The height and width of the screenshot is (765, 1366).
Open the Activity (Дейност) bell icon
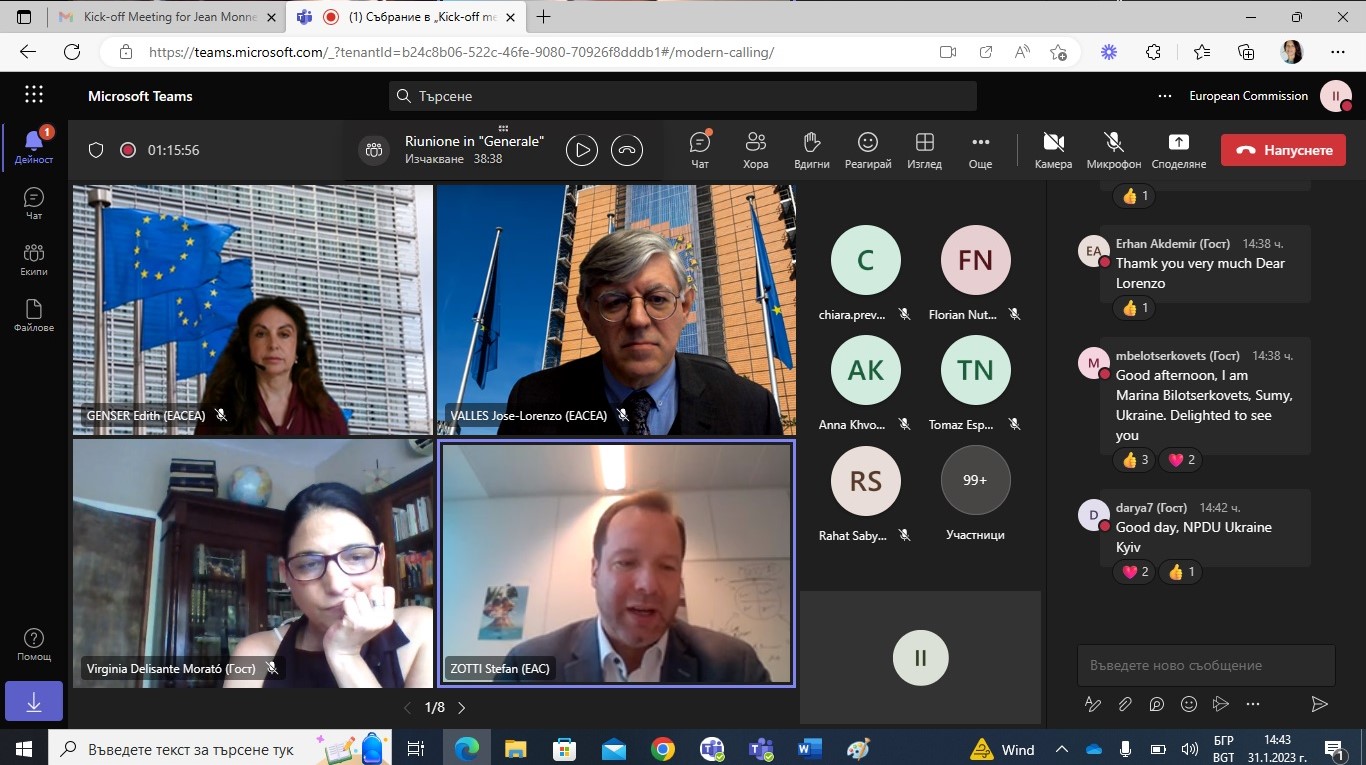pos(34,147)
